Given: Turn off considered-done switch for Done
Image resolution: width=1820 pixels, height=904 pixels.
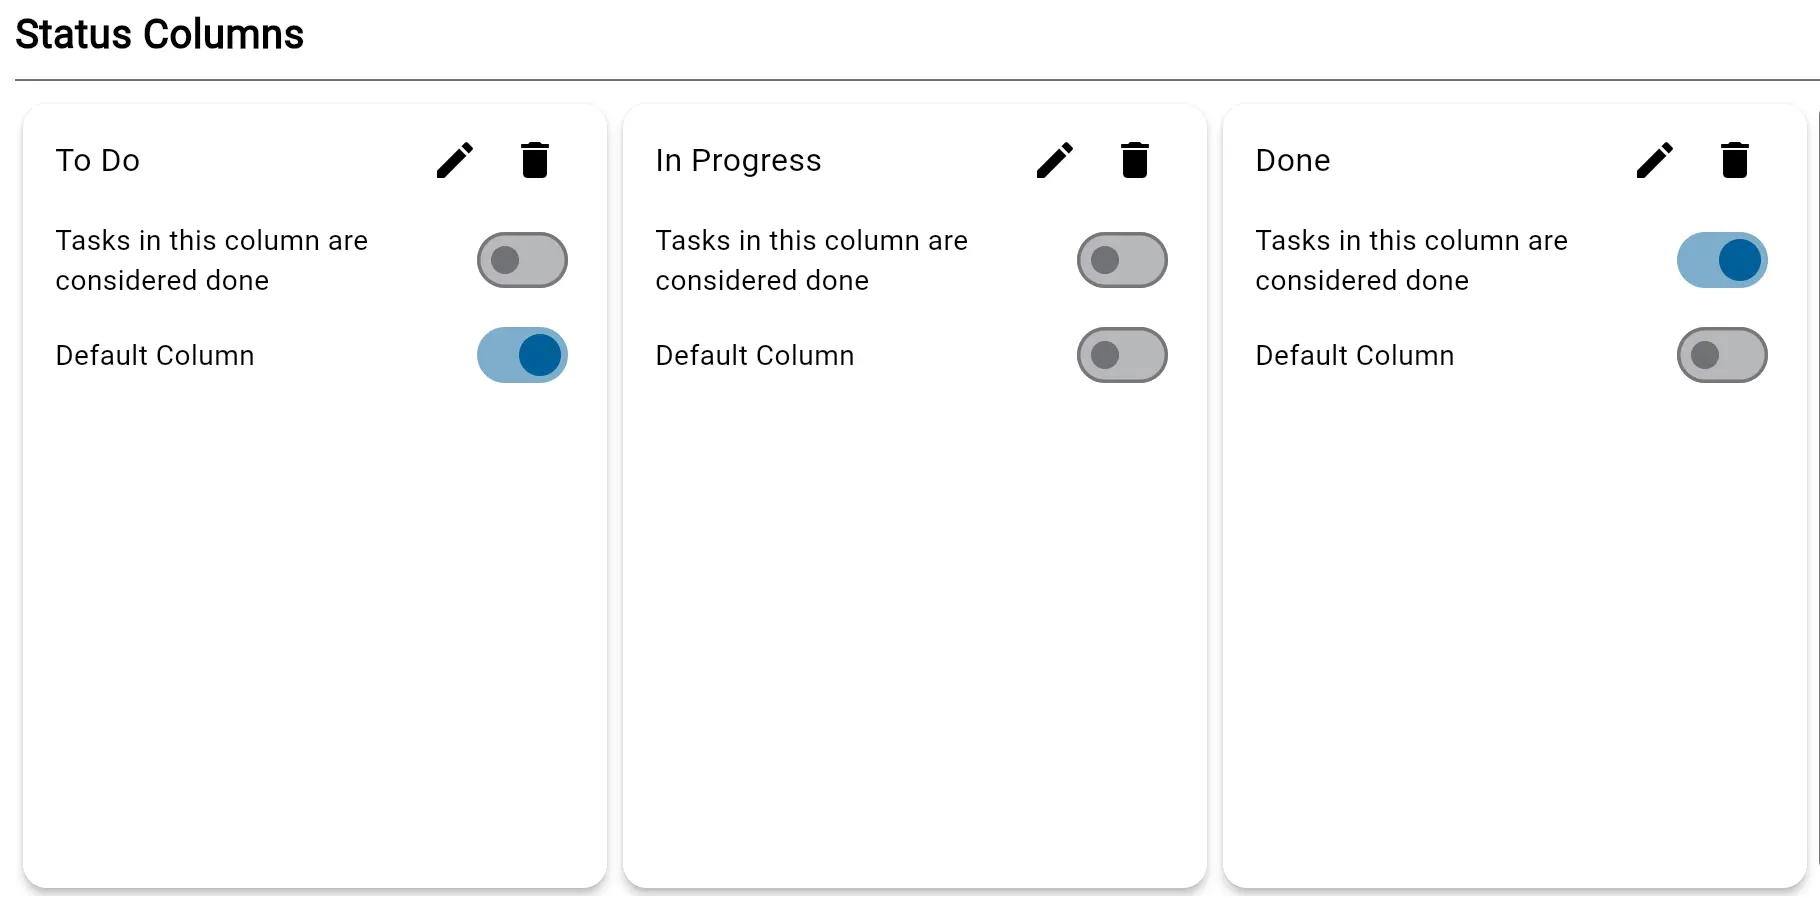Looking at the screenshot, I should click(x=1722, y=260).
